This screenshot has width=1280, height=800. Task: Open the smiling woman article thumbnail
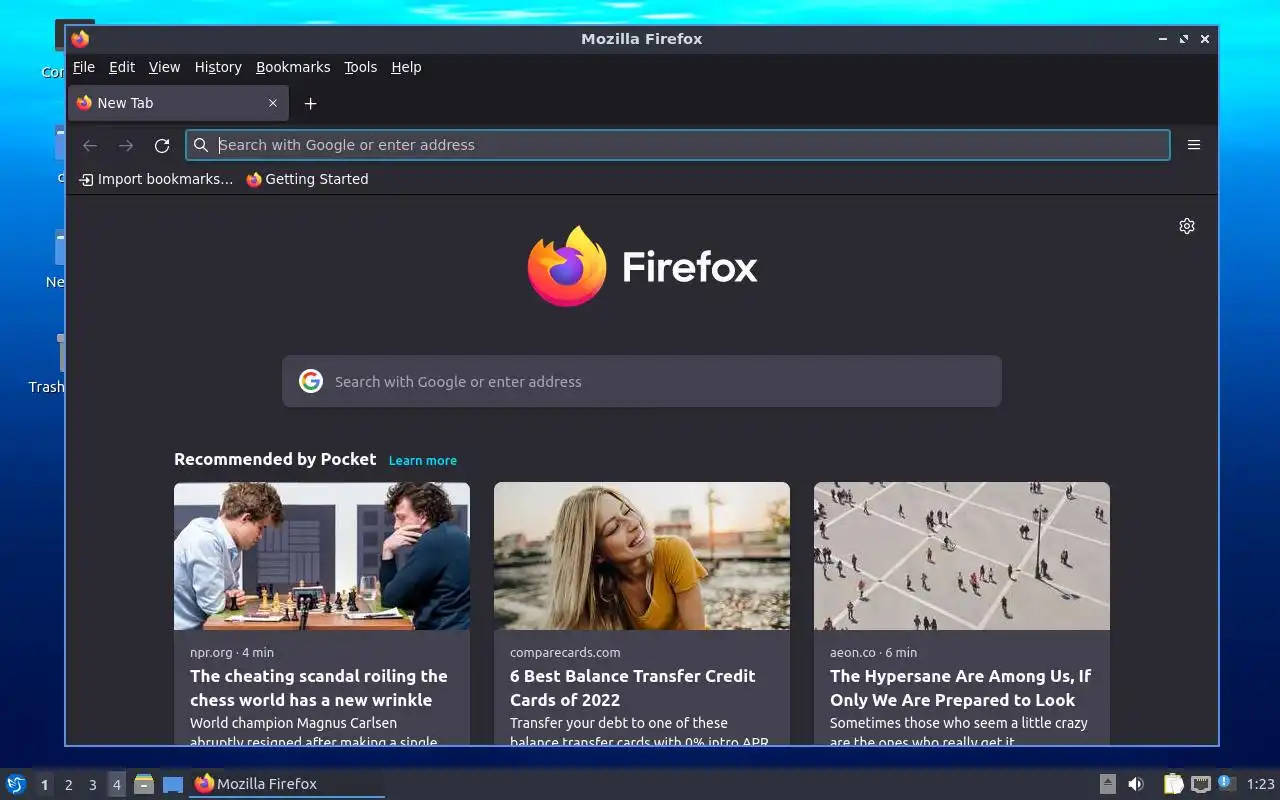(642, 556)
